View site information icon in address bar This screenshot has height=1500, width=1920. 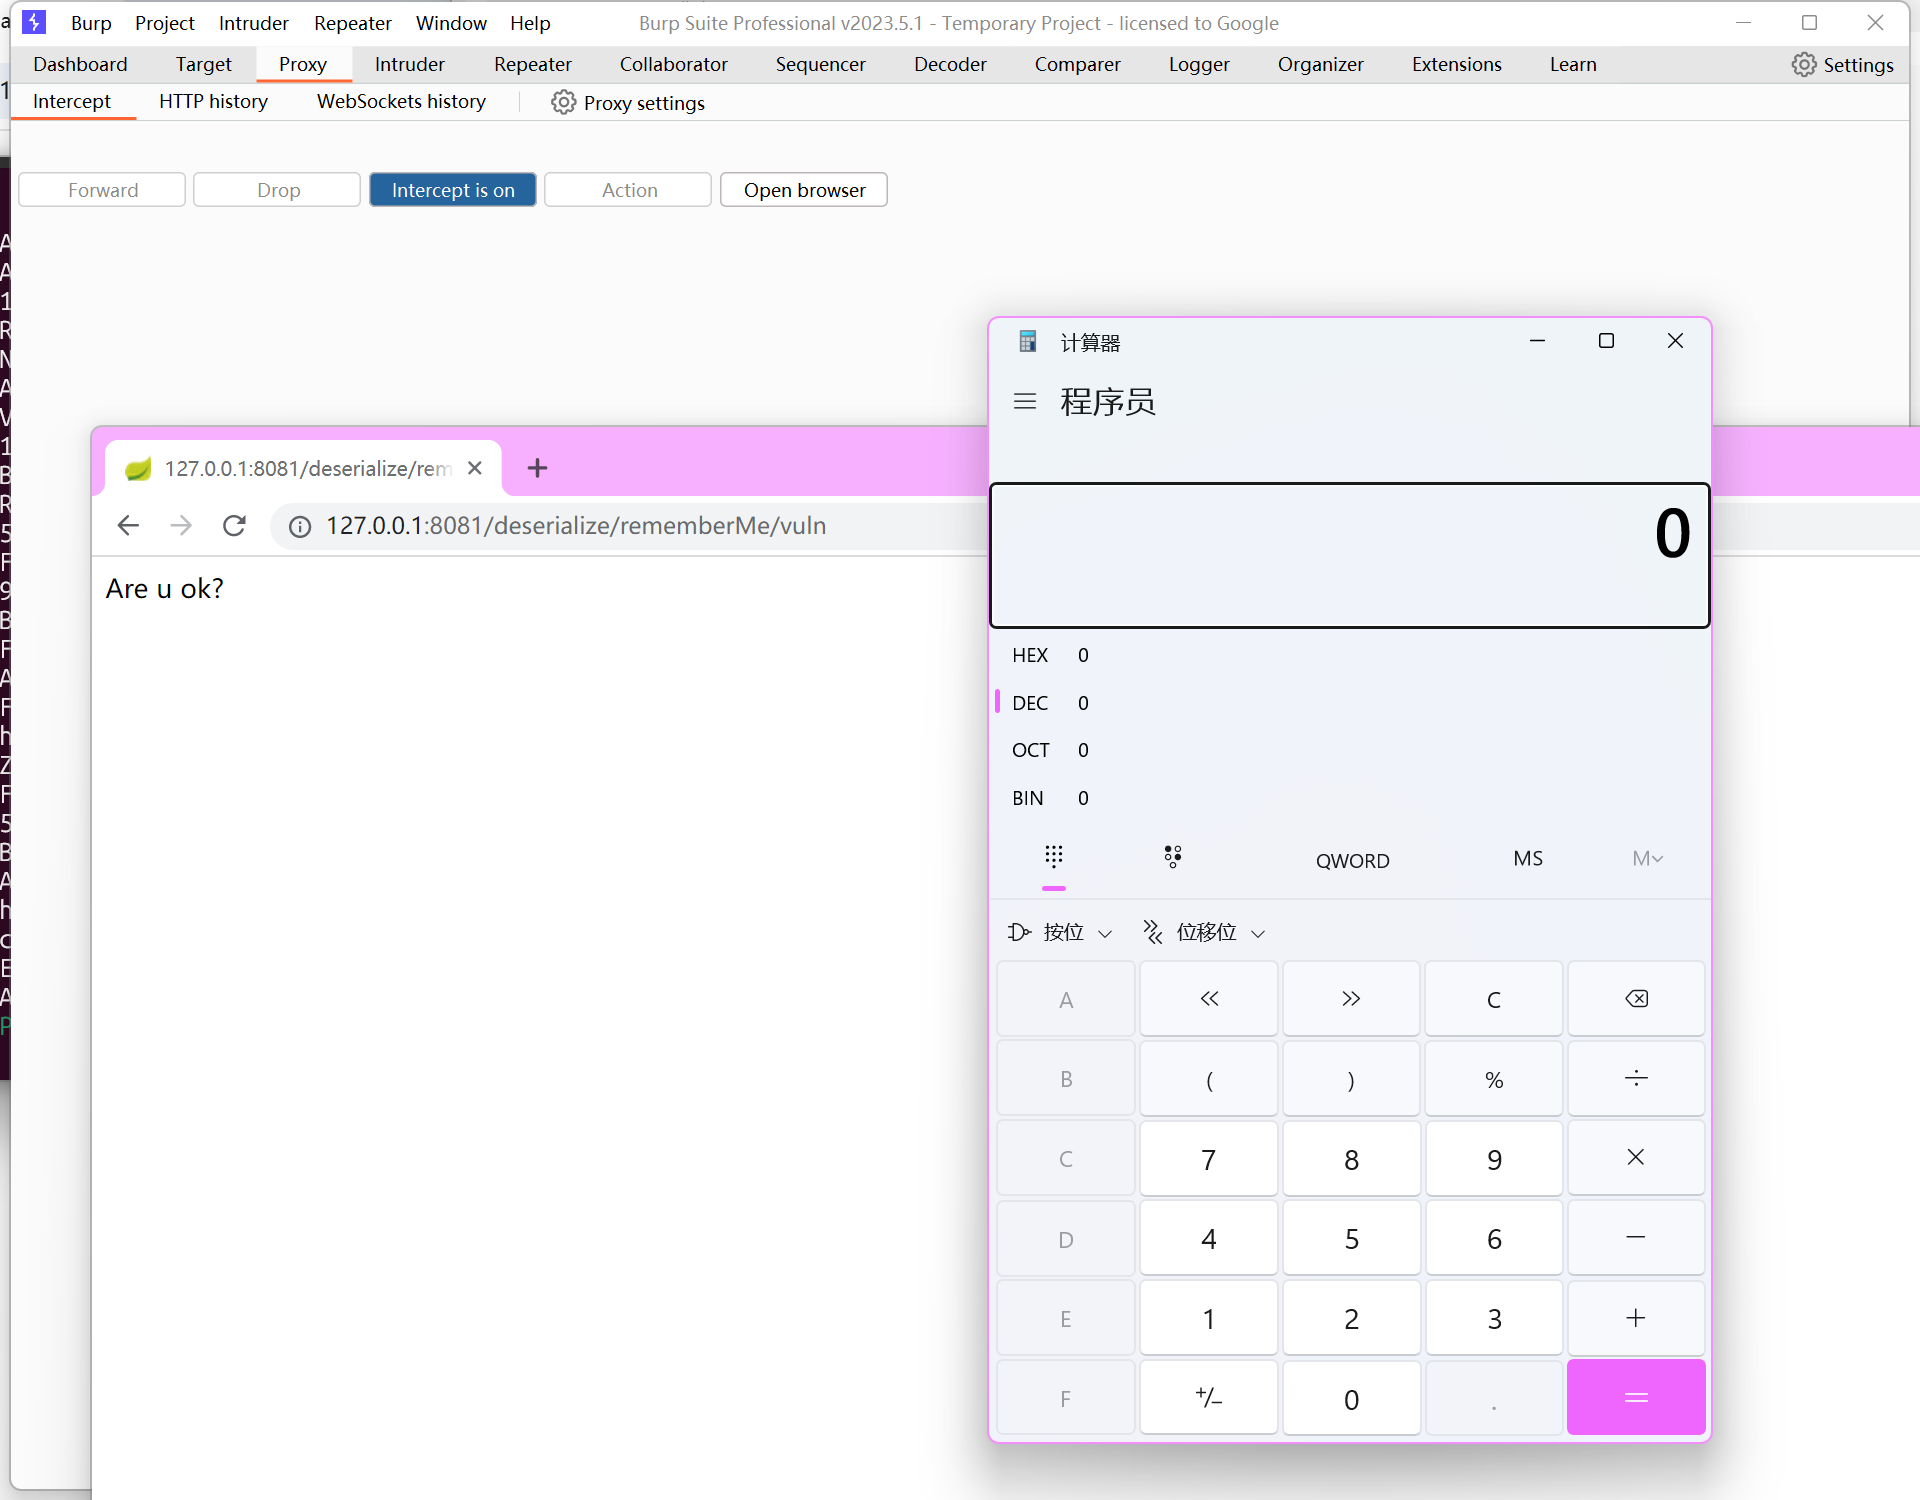(x=300, y=527)
